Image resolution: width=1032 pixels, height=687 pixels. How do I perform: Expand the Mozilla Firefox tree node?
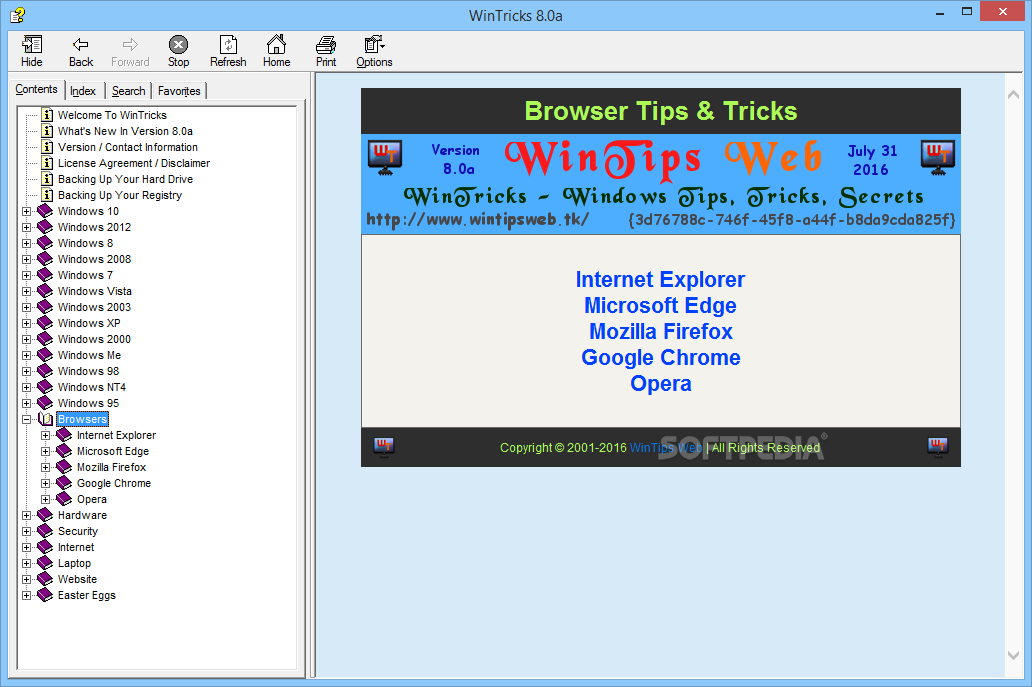tap(45, 467)
